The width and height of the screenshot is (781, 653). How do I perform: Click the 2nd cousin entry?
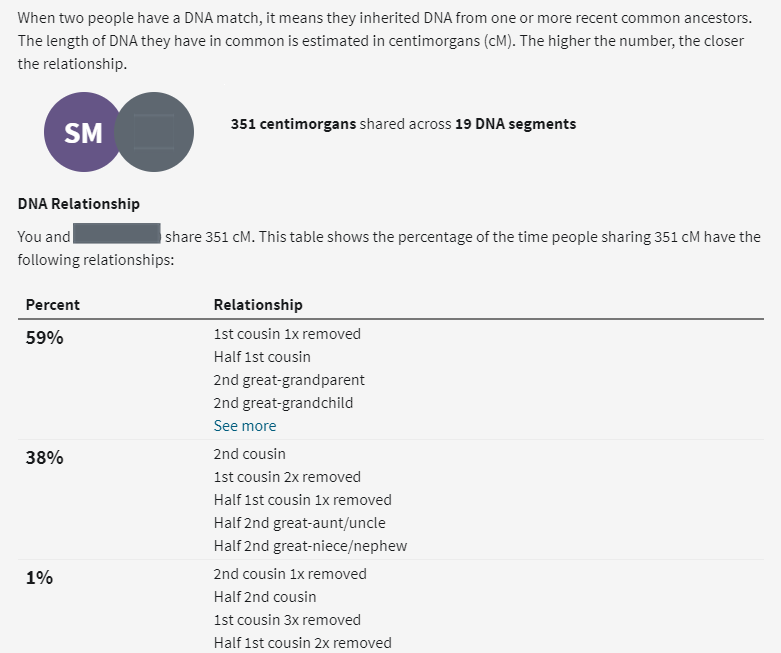[x=250, y=454]
